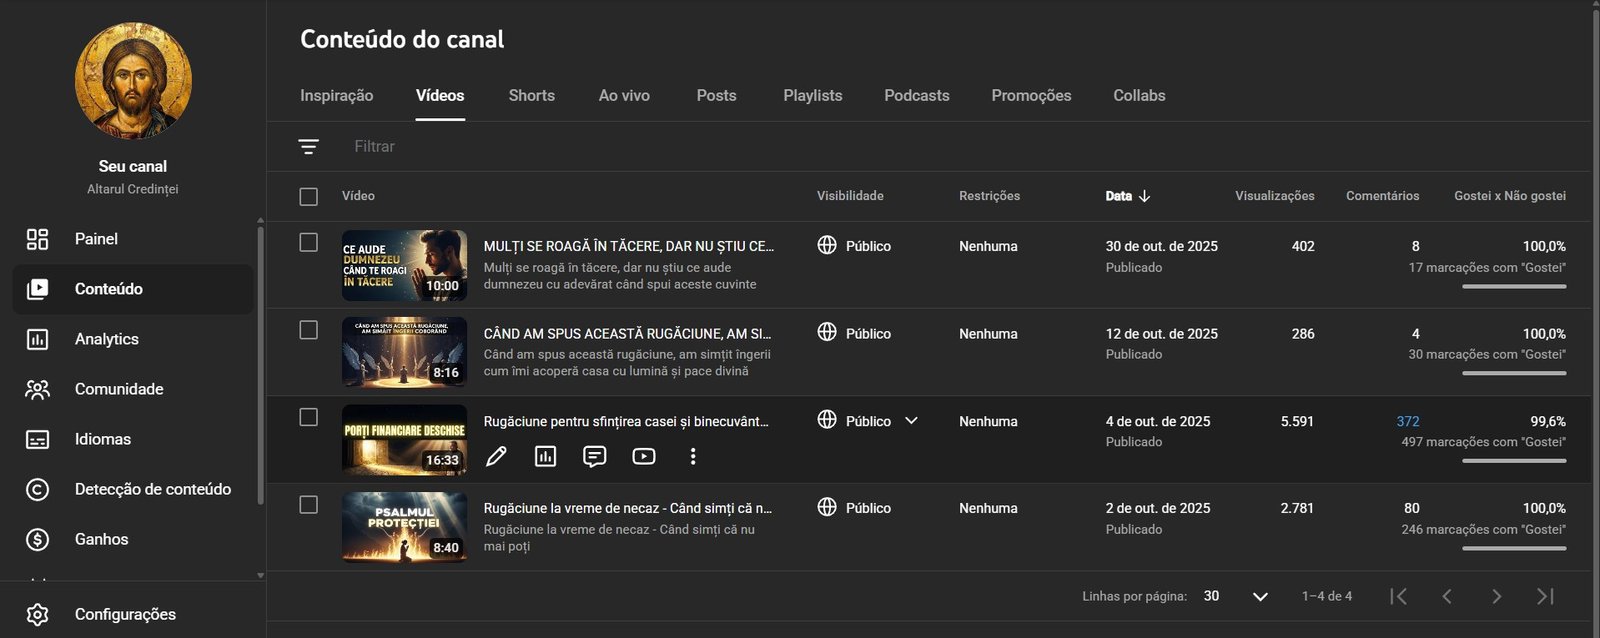The height and width of the screenshot is (638, 1600).
Task: Open comments icon for hovered video
Action: coord(594,457)
